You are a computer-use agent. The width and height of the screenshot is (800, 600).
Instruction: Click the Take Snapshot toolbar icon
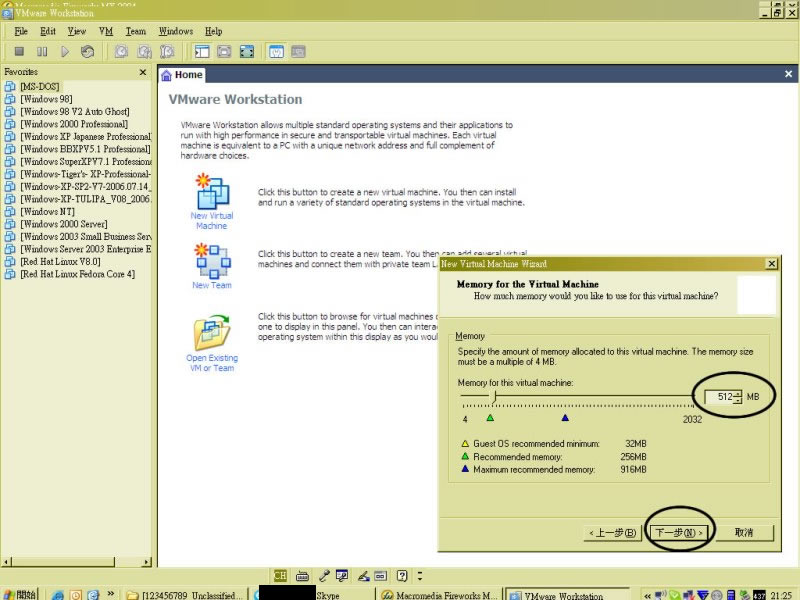pyautogui.click(x=121, y=52)
